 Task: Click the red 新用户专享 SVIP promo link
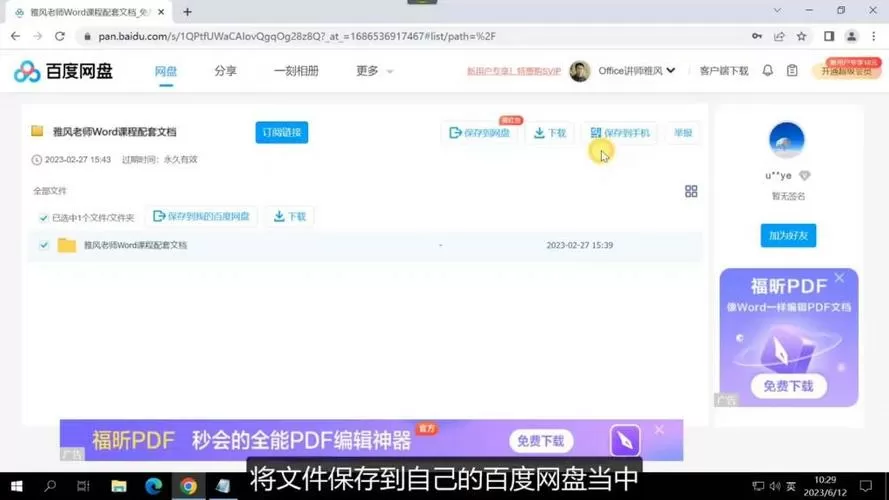(513, 71)
